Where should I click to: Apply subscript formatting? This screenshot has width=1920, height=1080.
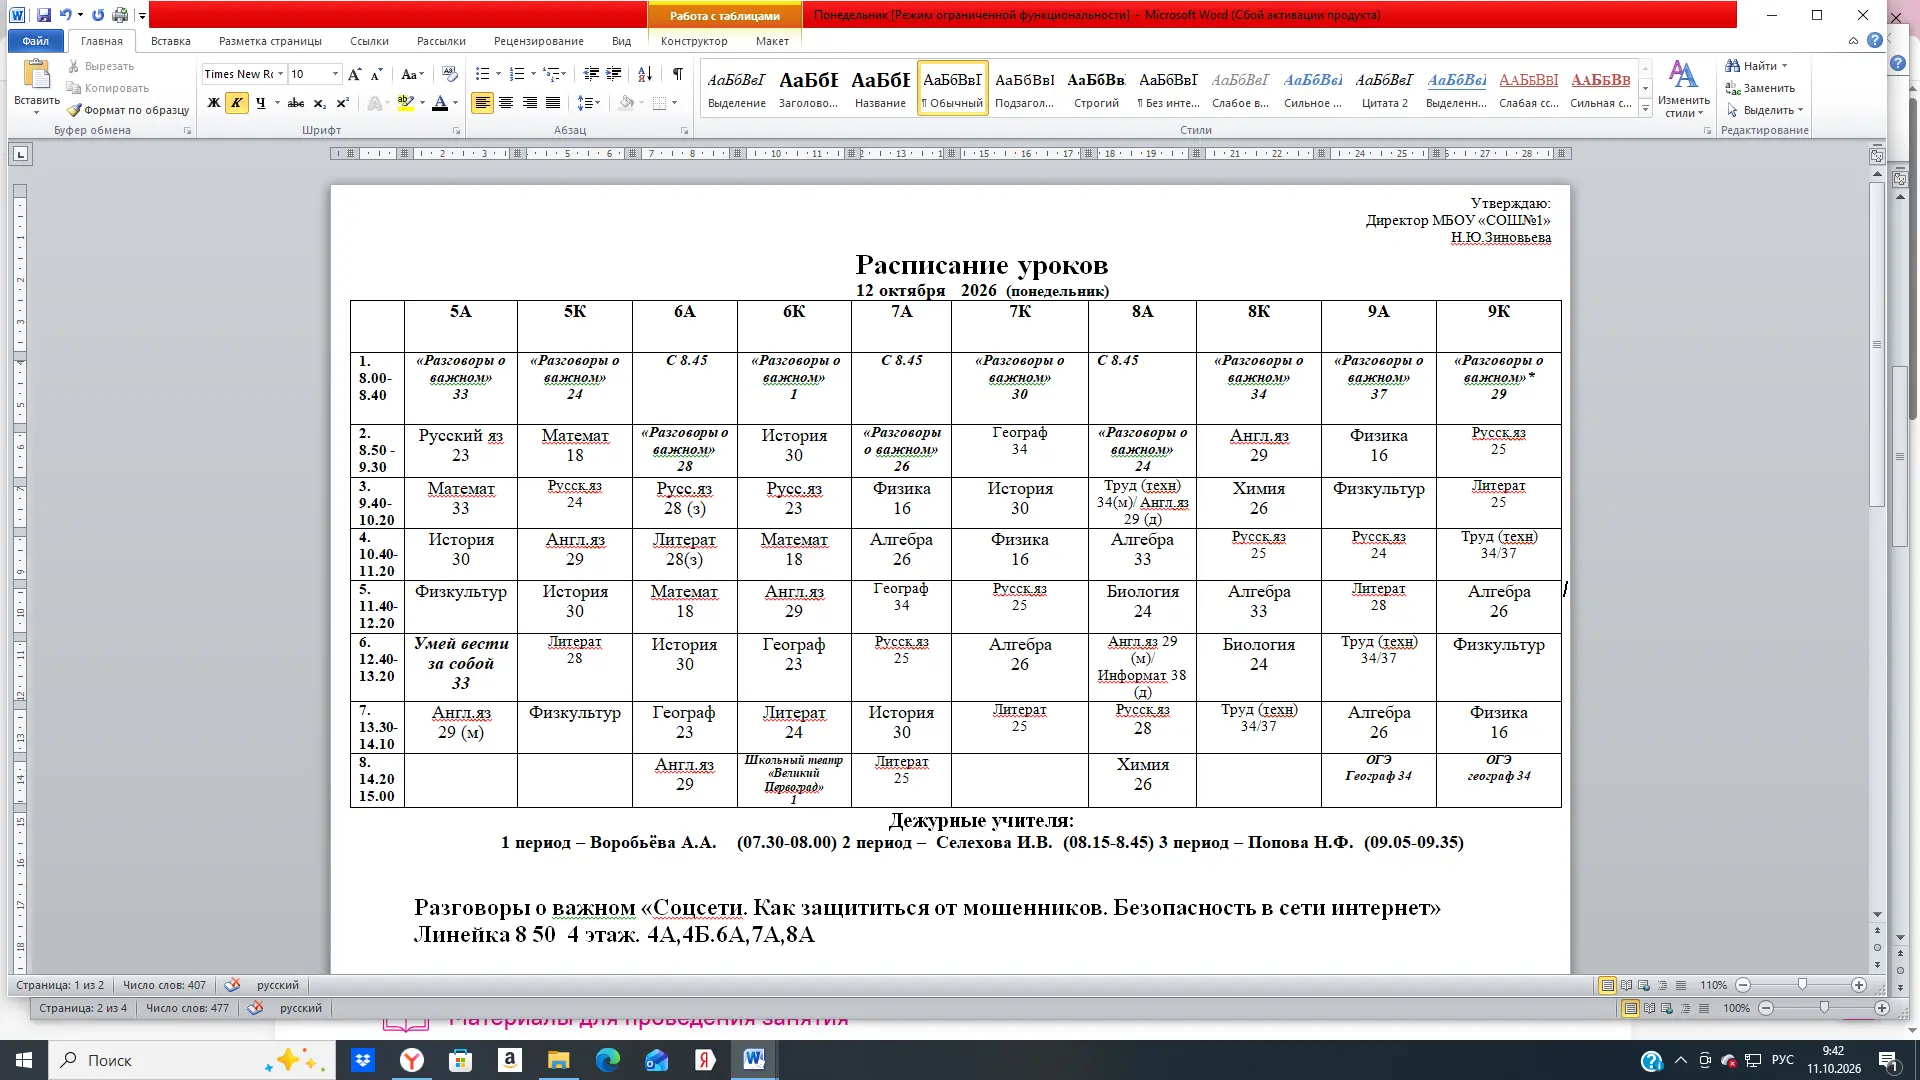320,103
